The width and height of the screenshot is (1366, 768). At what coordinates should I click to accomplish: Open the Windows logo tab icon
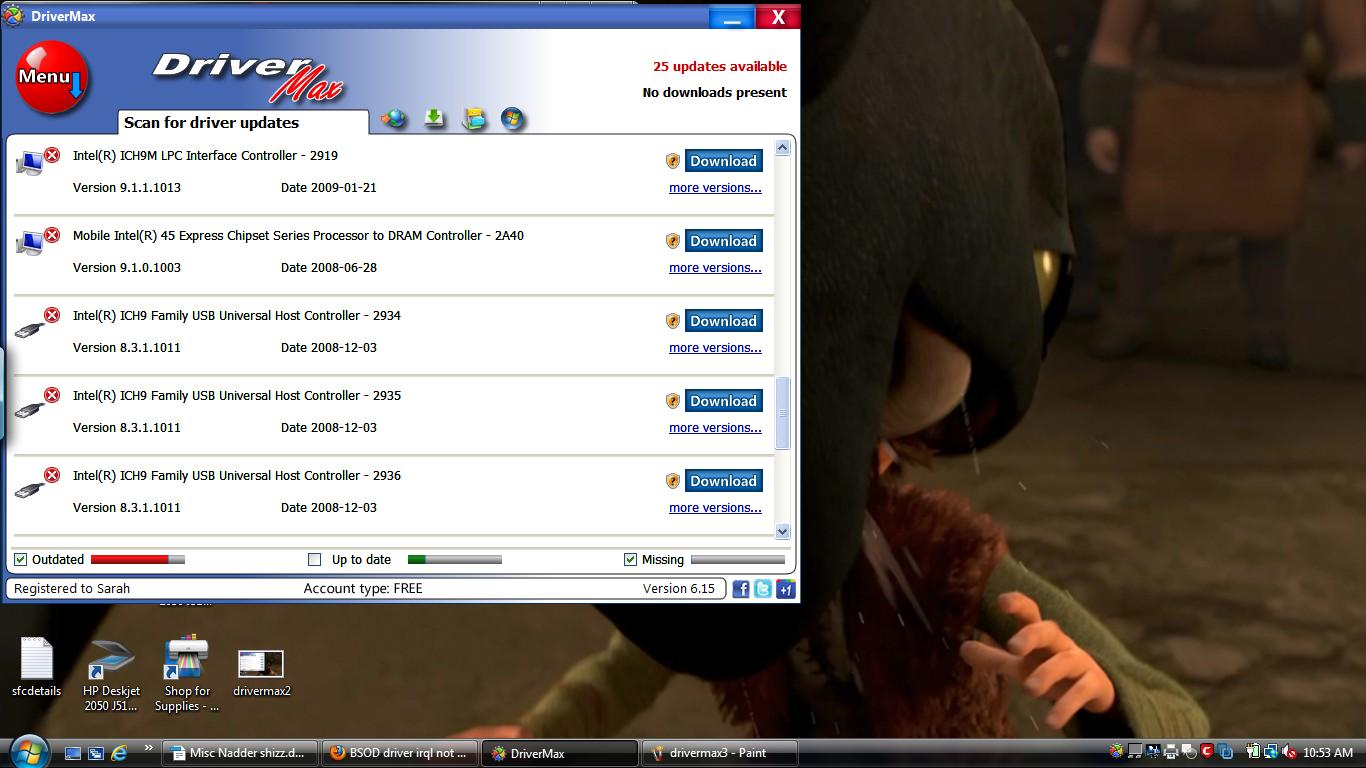pos(512,118)
